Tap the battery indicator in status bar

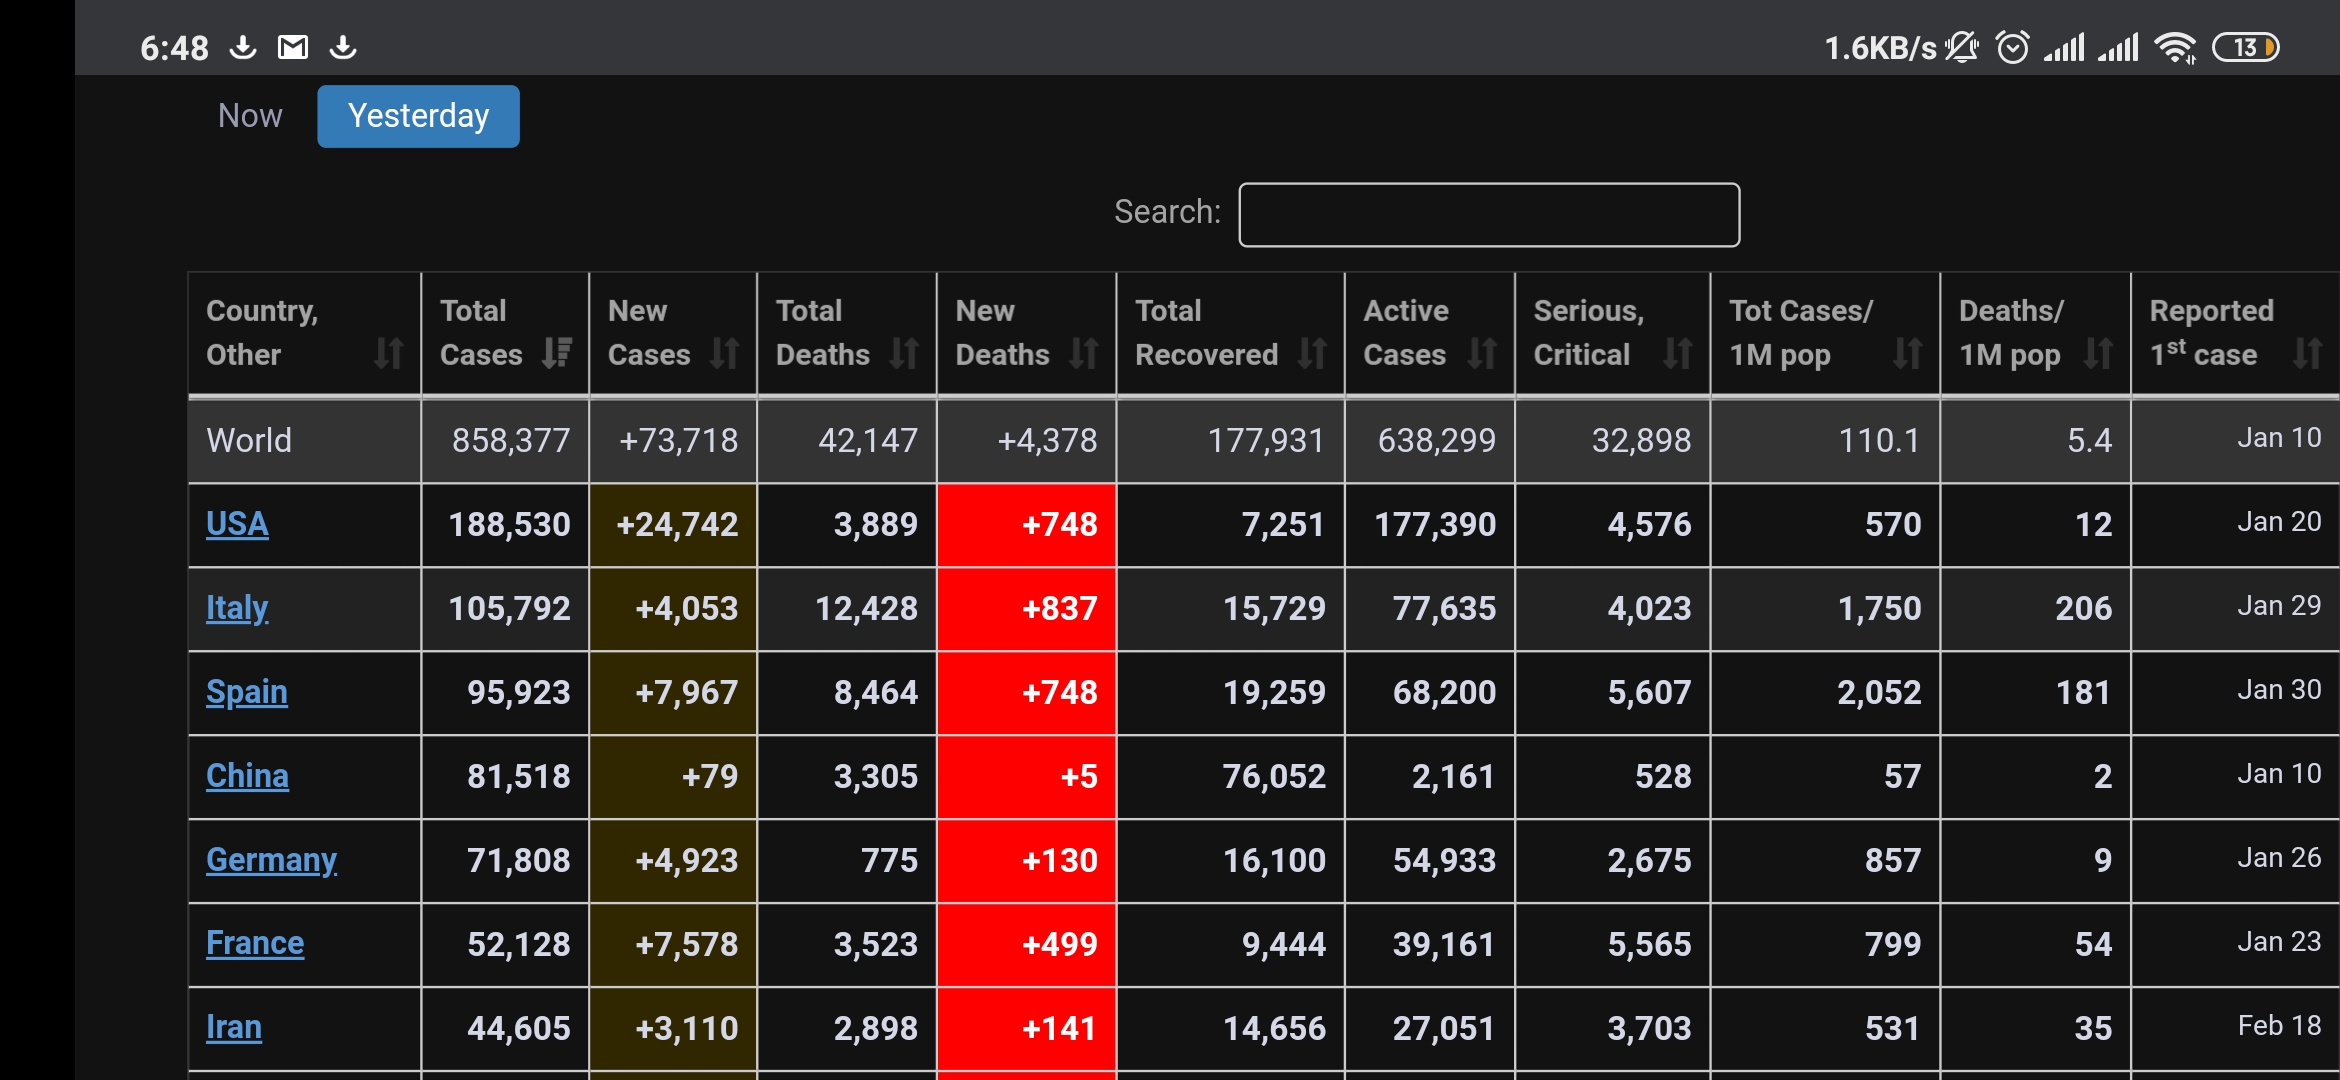click(2246, 47)
